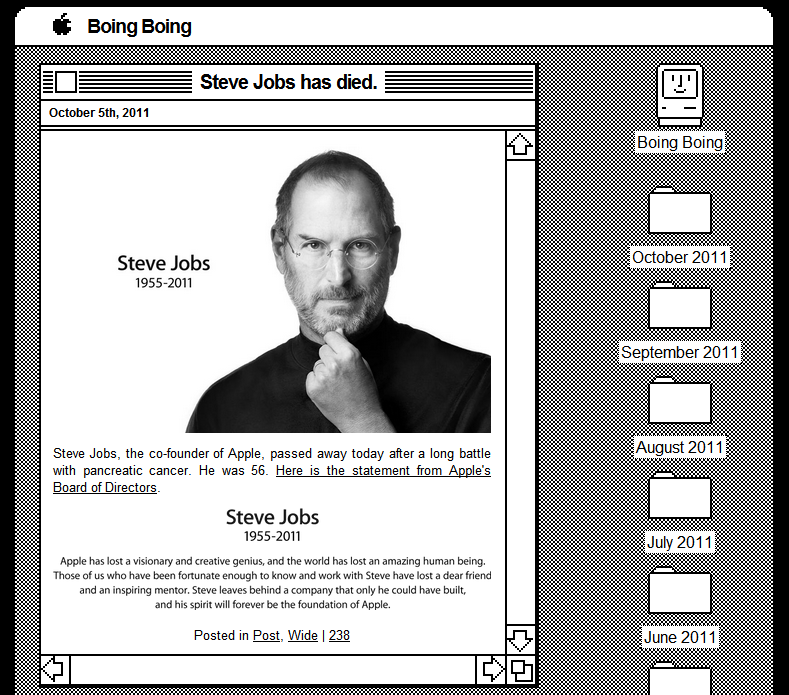This screenshot has height=695, width=789.
Task: Open the July 2011 folder icon
Action: pyautogui.click(x=679, y=495)
